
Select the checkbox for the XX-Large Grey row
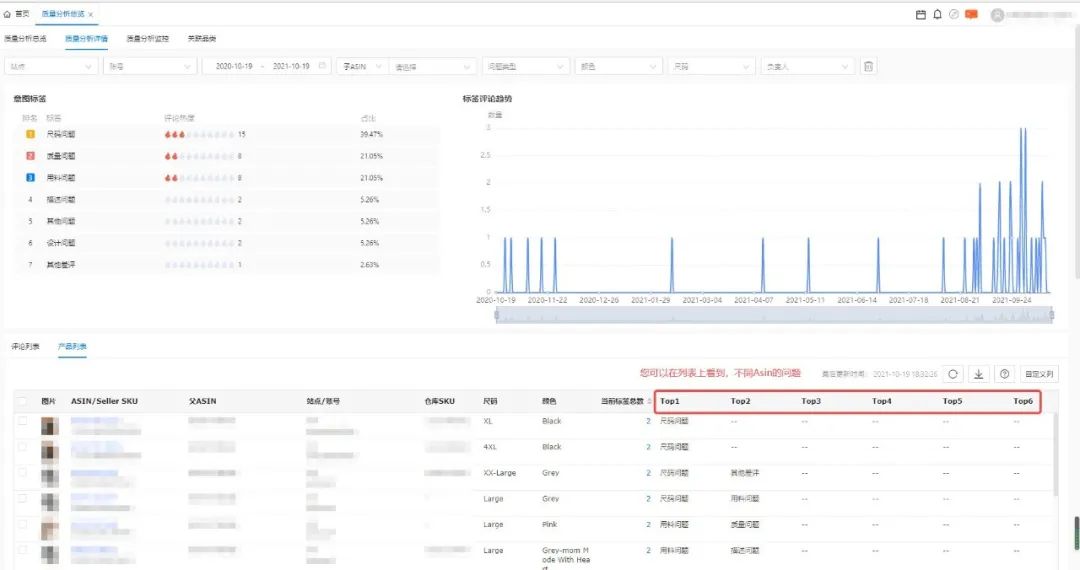tap(23, 474)
